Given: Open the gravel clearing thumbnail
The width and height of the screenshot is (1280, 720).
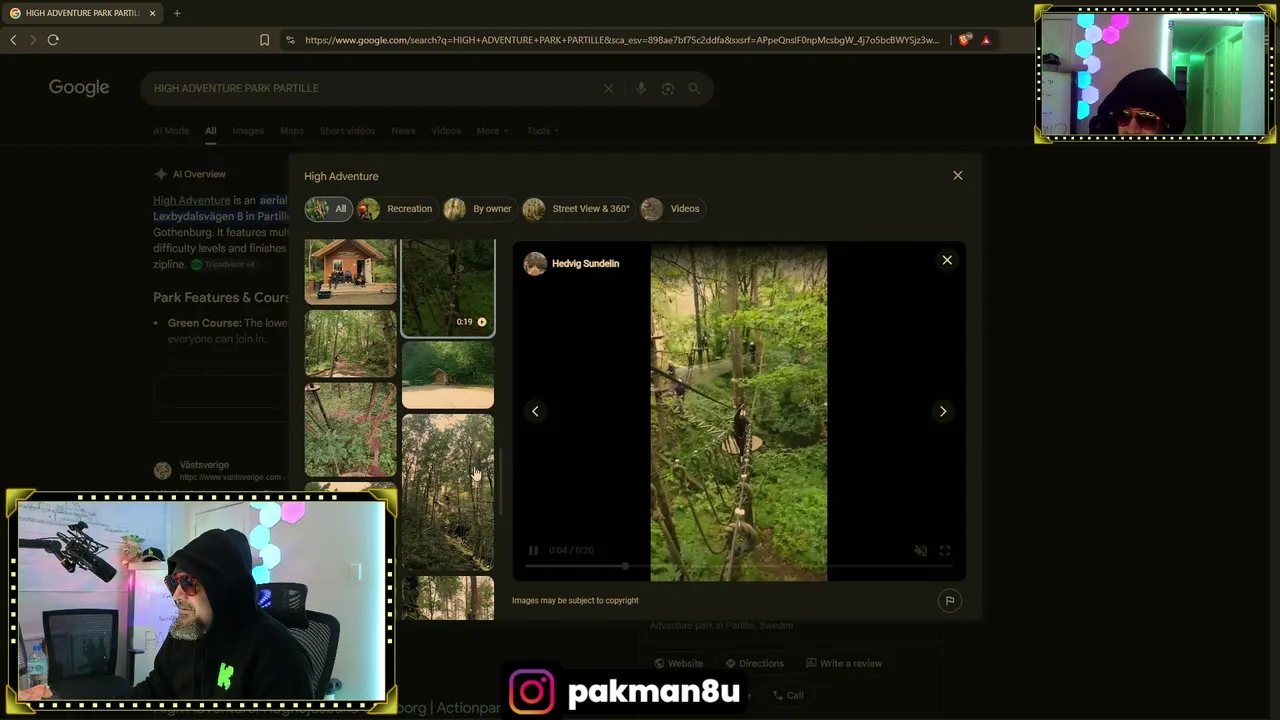Looking at the screenshot, I should tap(447, 375).
